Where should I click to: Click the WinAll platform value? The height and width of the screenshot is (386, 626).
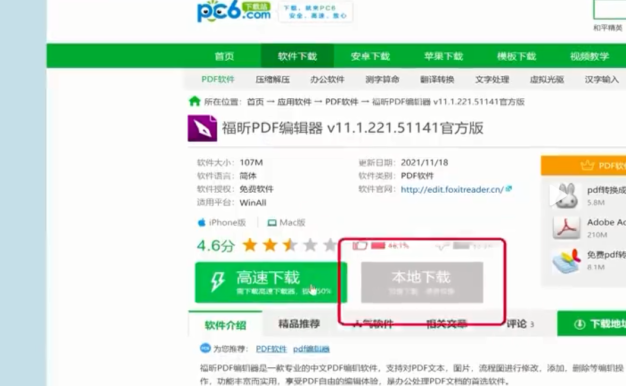[253, 202]
